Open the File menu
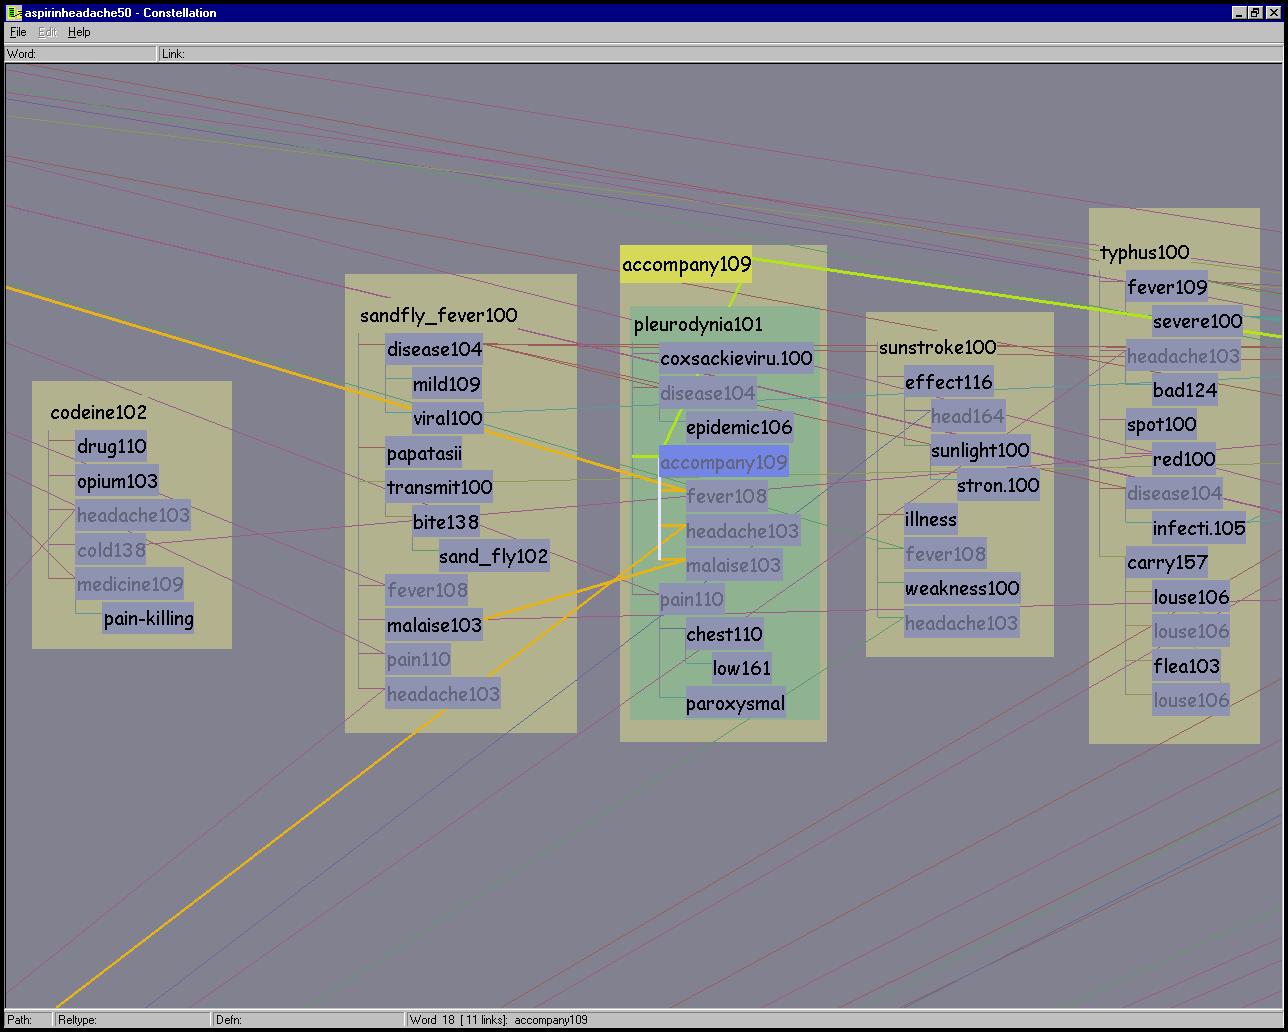The width and height of the screenshot is (1288, 1032). (18, 32)
